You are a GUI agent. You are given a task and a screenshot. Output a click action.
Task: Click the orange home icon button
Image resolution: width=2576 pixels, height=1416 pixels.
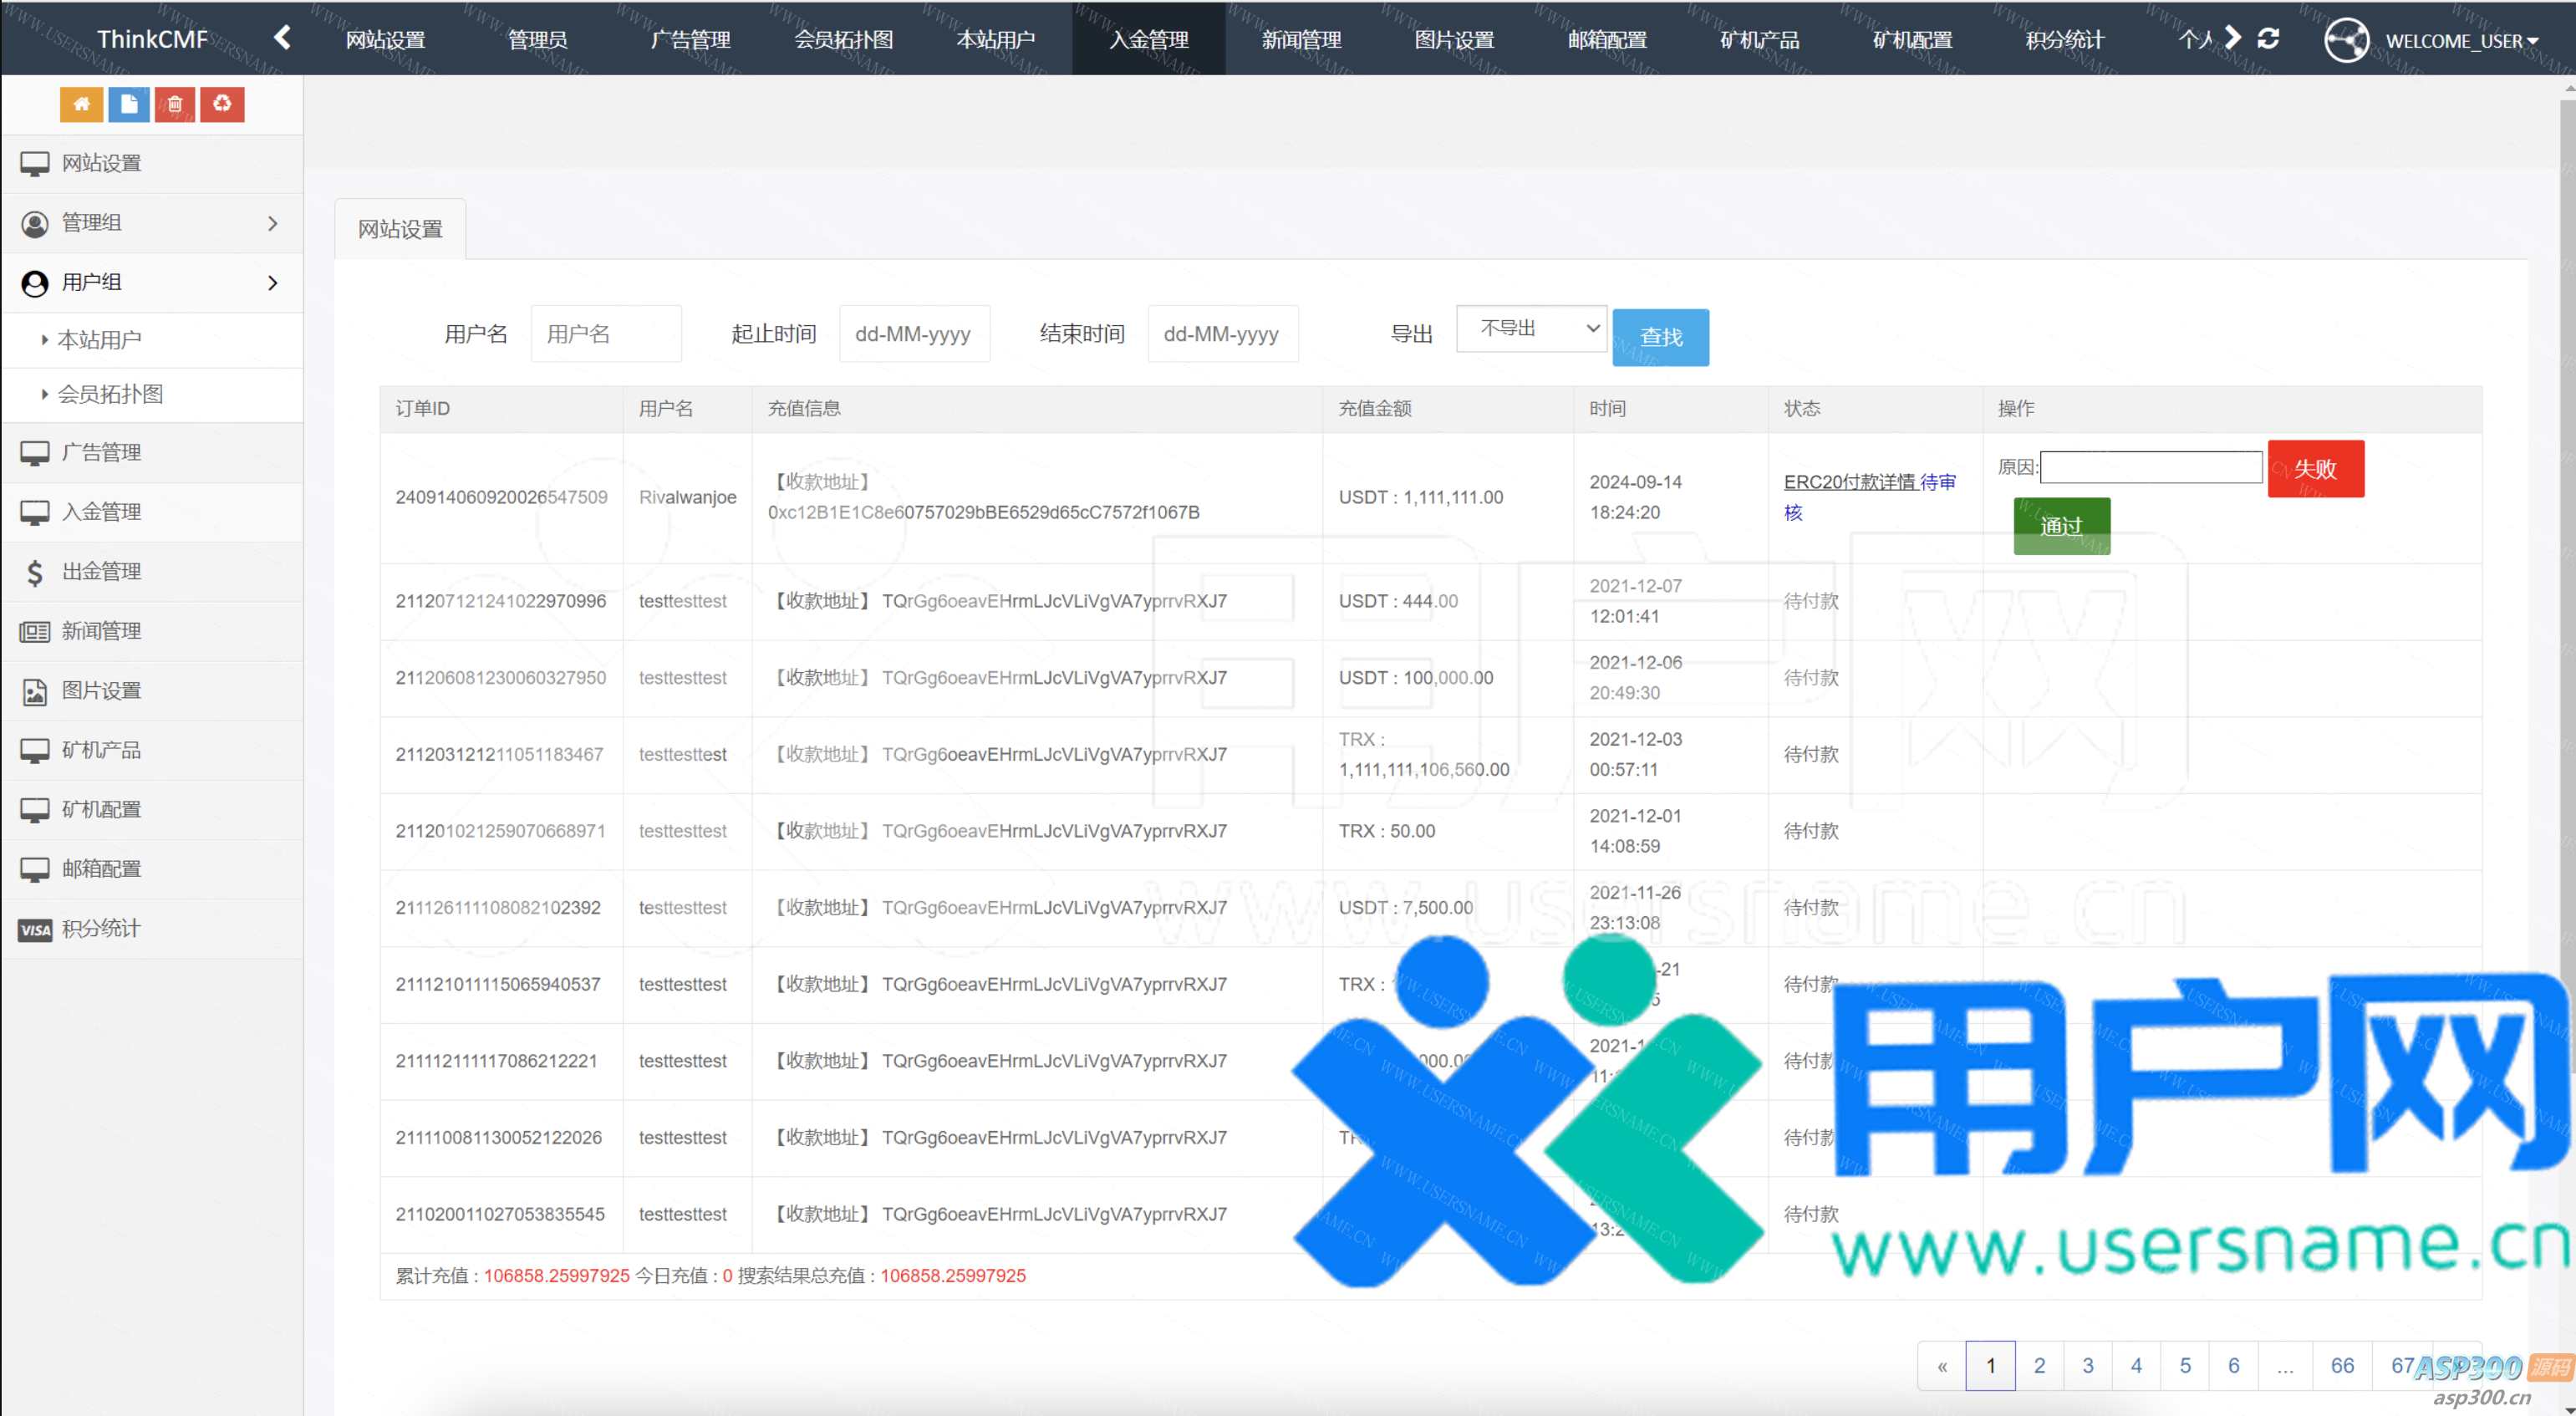click(81, 104)
